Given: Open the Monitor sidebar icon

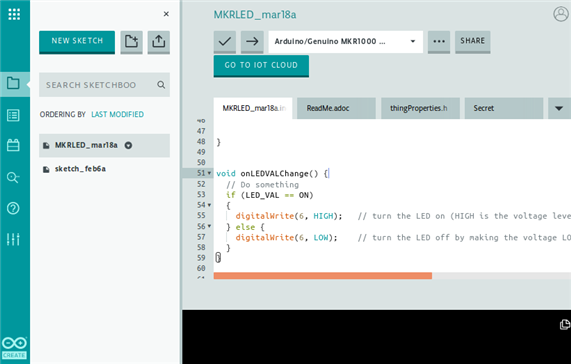Looking at the screenshot, I should pyautogui.click(x=13, y=177).
